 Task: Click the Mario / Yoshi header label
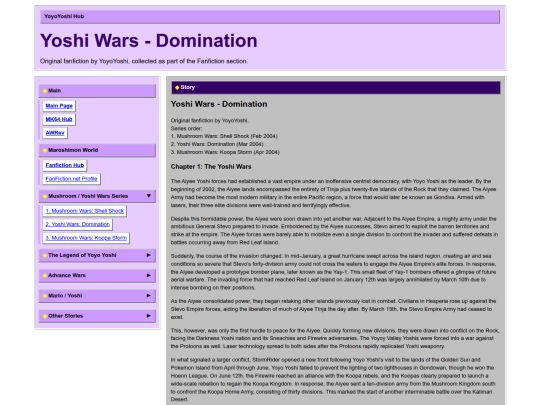(65, 296)
